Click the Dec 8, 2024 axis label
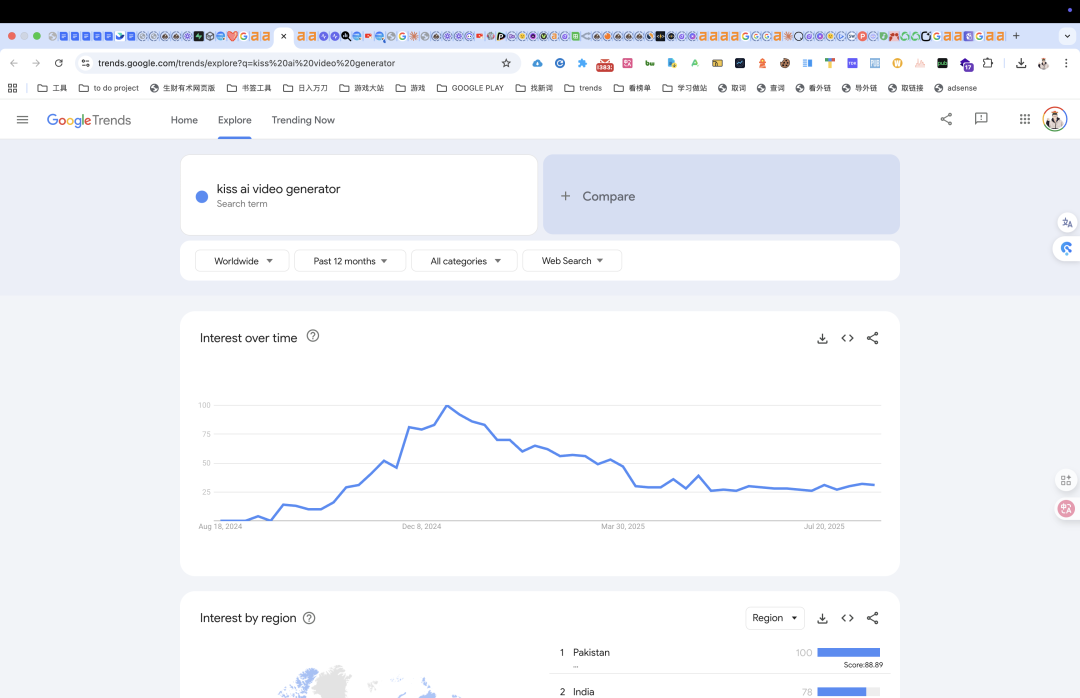1080x698 pixels. (x=422, y=526)
